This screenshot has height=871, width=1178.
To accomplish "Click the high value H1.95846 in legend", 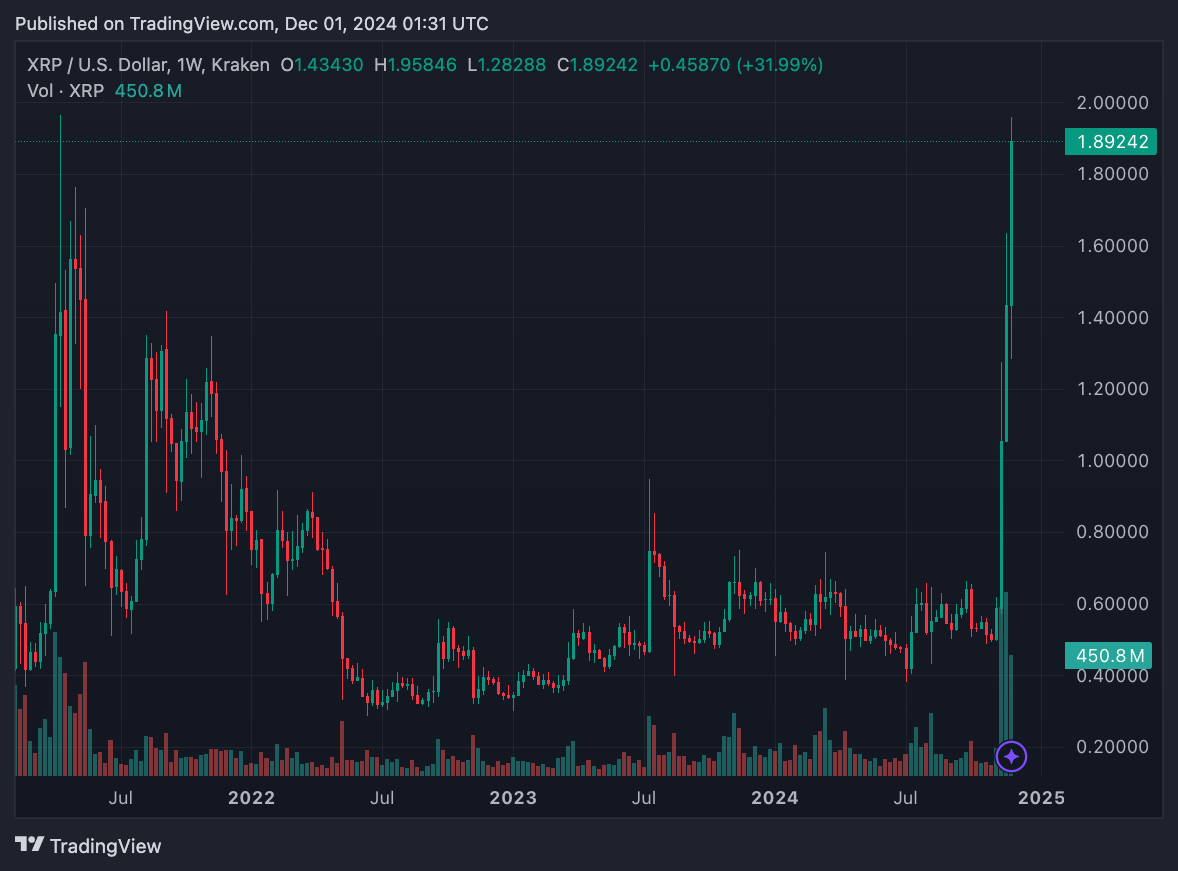I will pyautogui.click(x=414, y=65).
